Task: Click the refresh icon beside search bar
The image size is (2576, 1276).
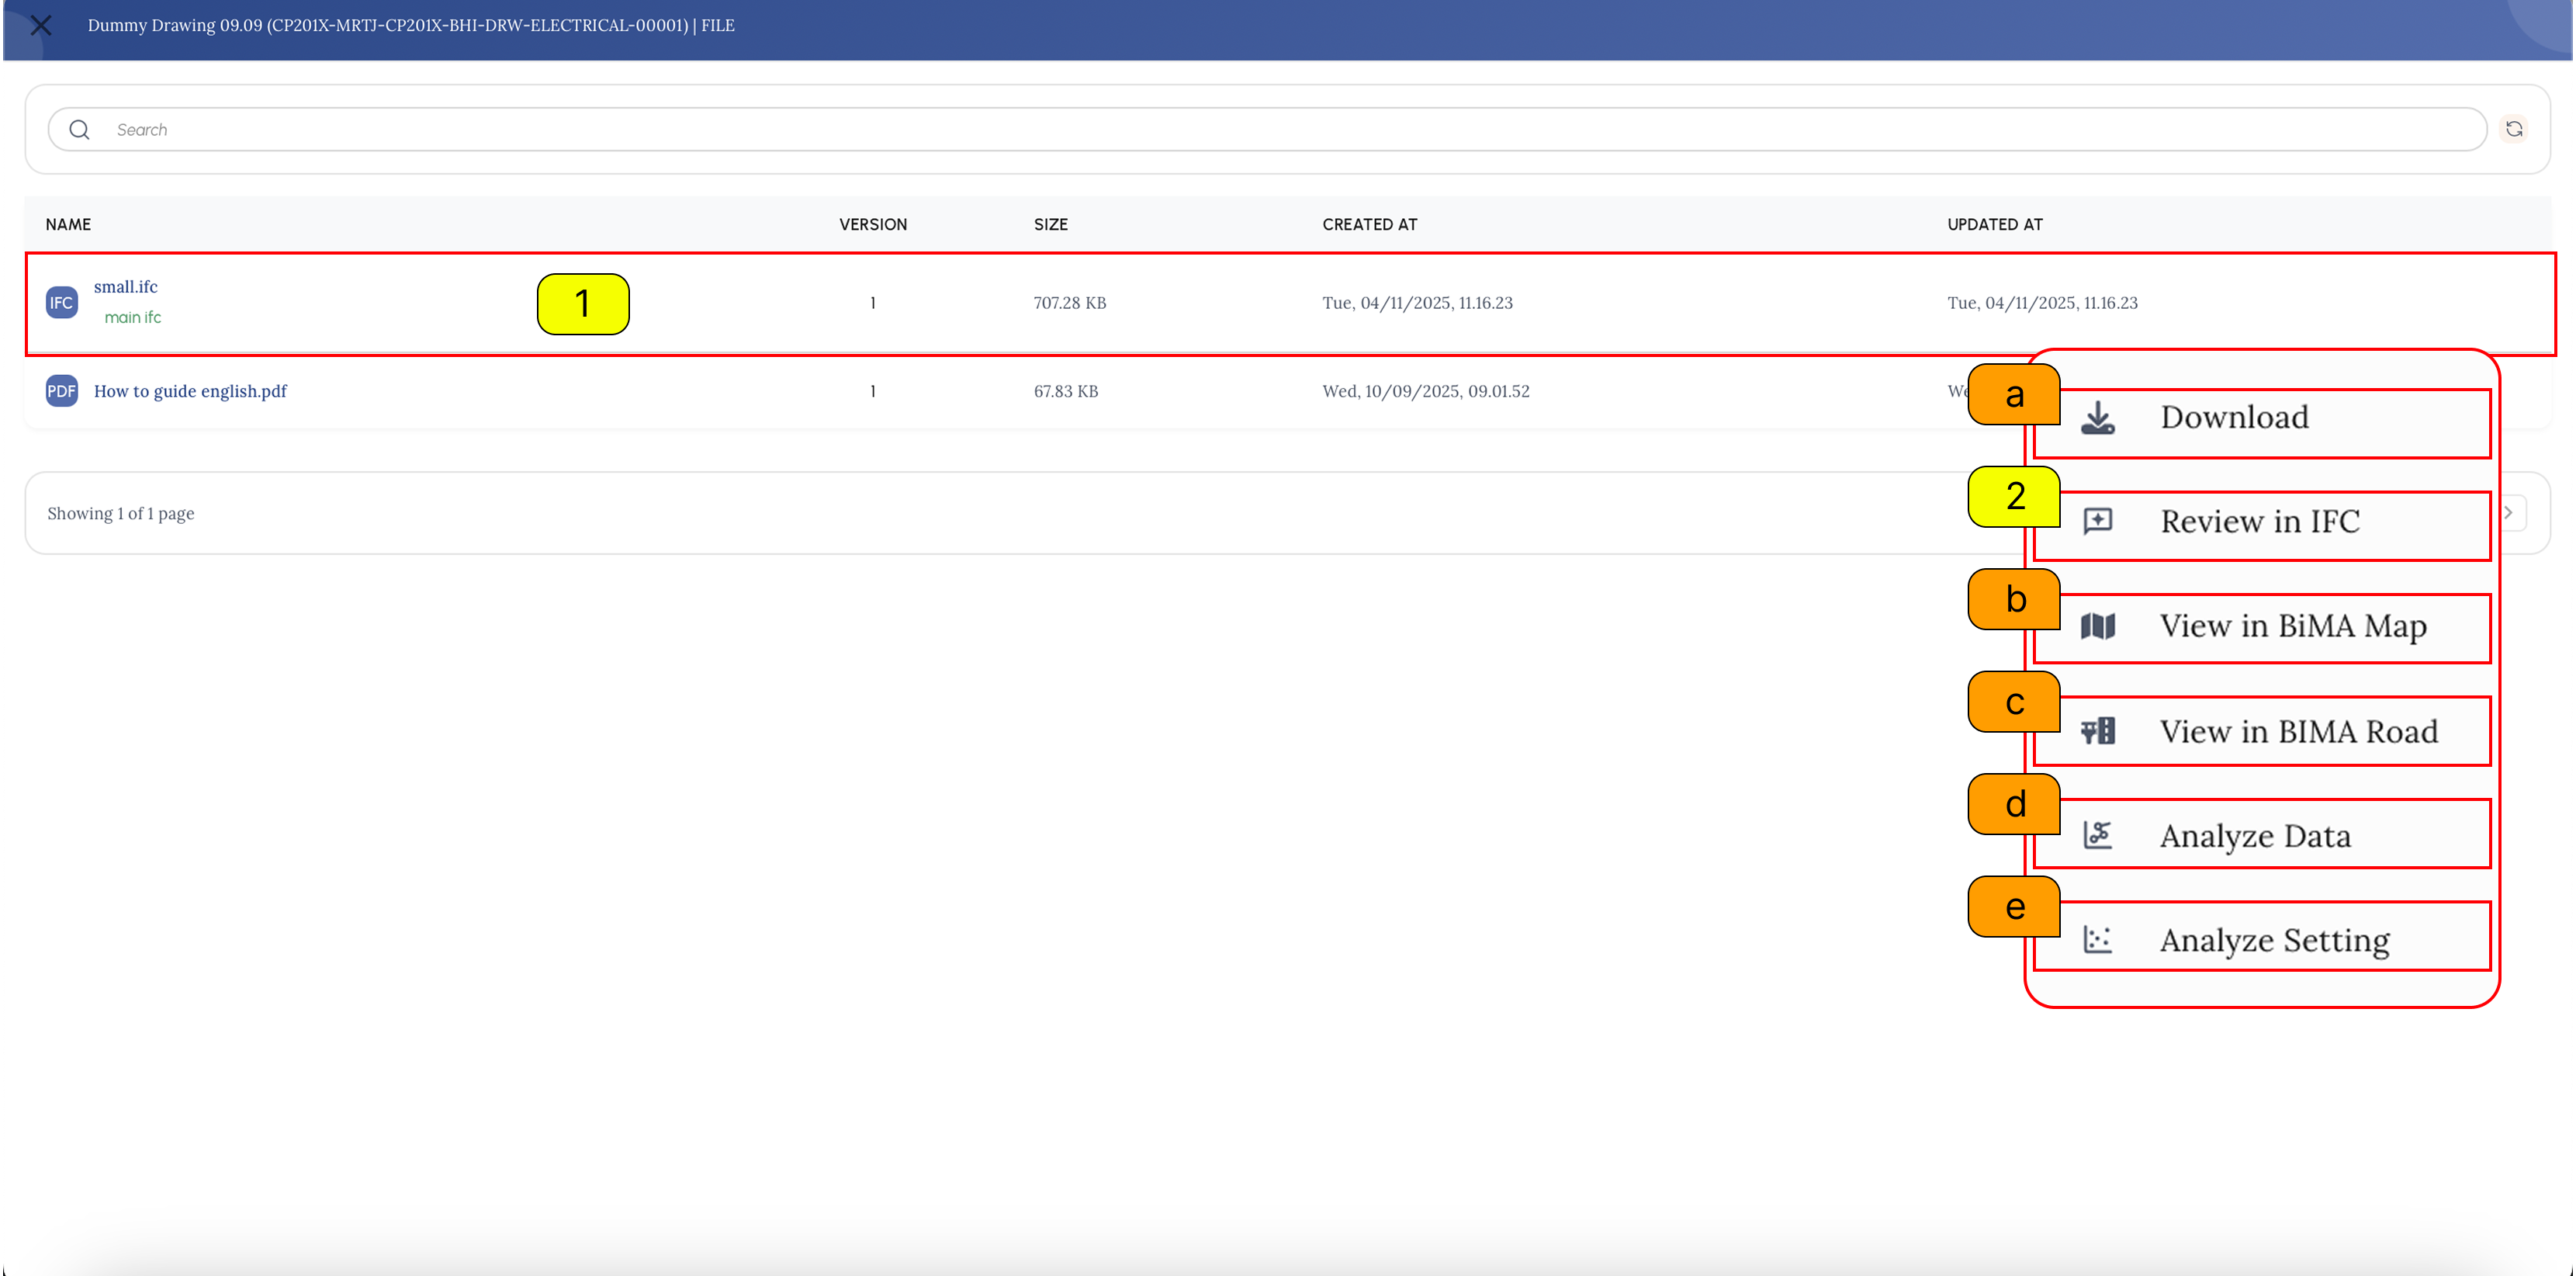Action: [x=2513, y=129]
